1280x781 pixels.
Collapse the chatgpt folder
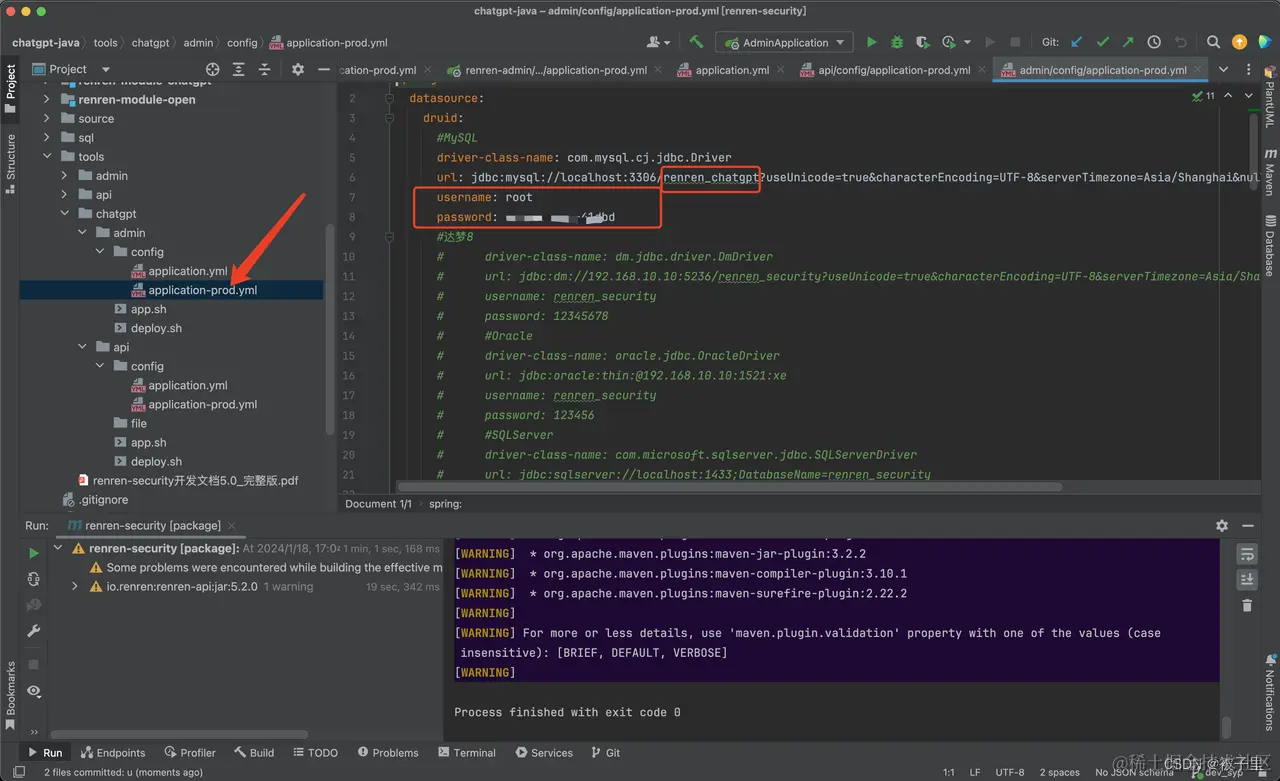tap(65, 213)
